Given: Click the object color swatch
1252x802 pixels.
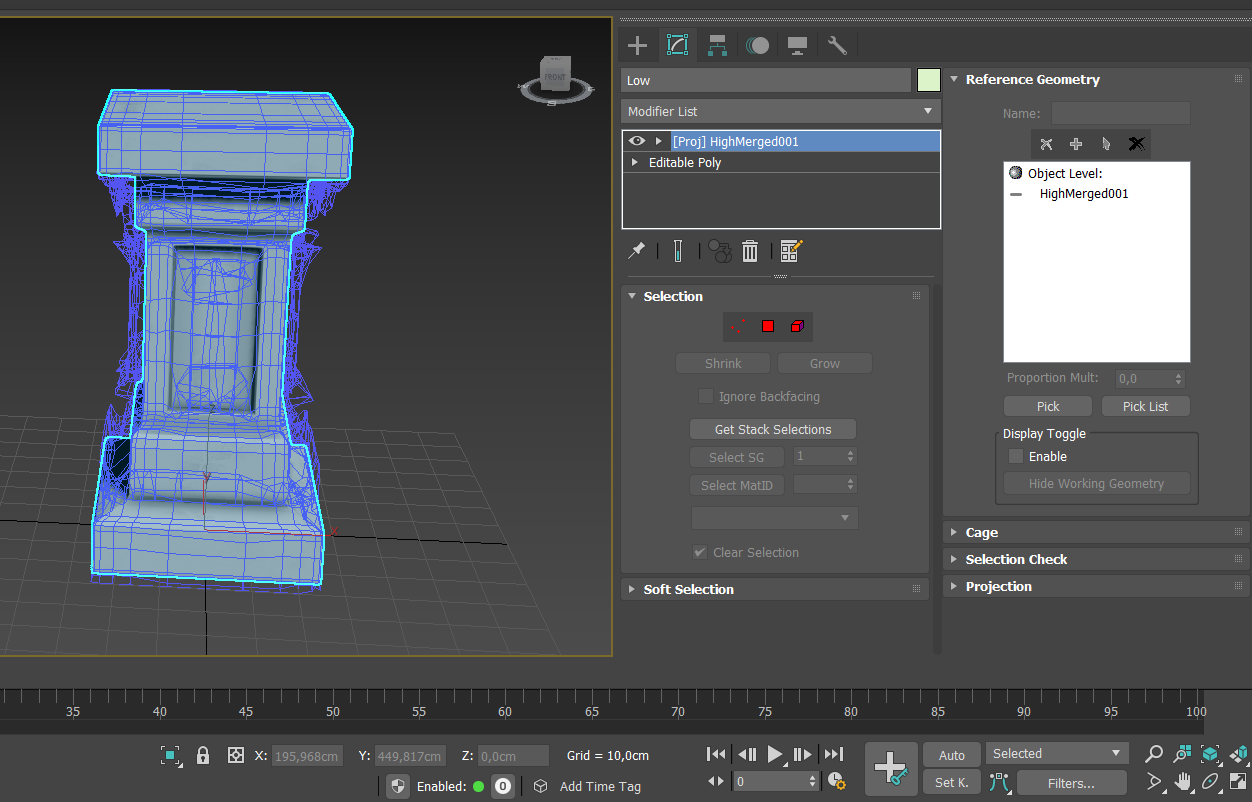Looking at the screenshot, I should pyautogui.click(x=929, y=80).
